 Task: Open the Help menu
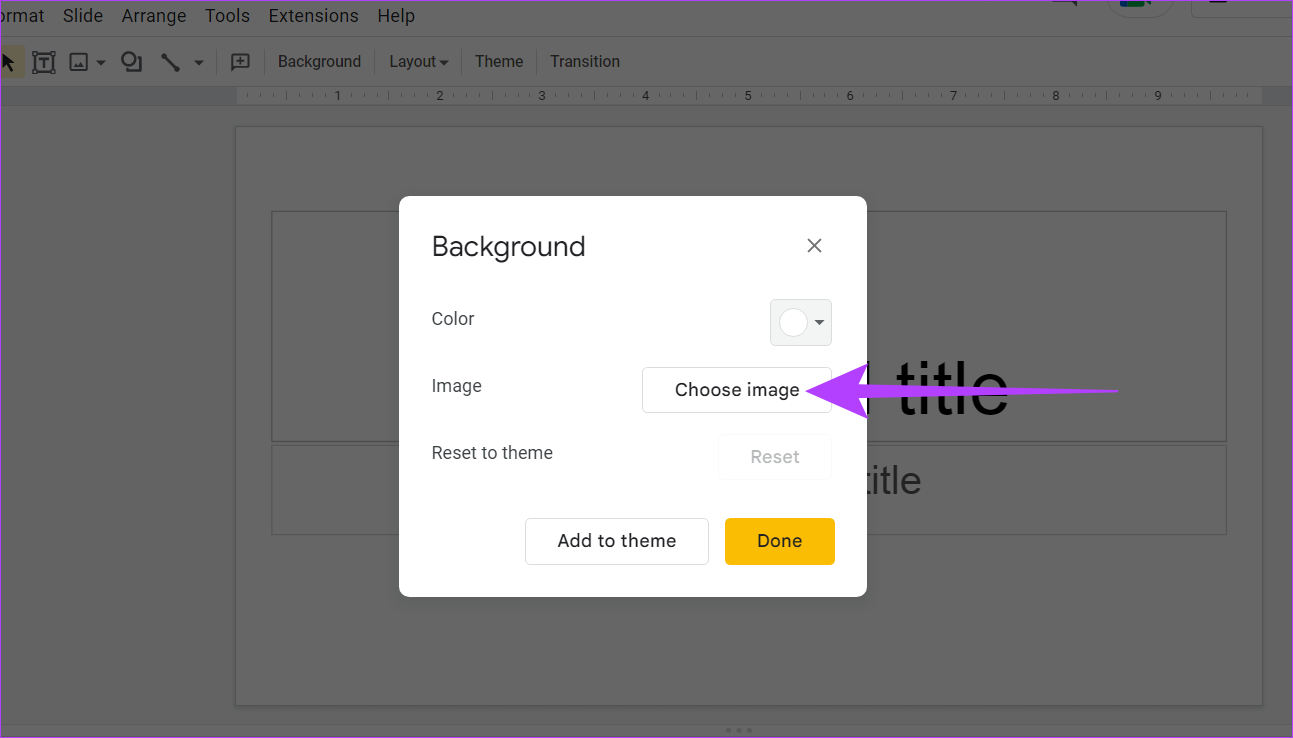pyautogui.click(x=396, y=16)
